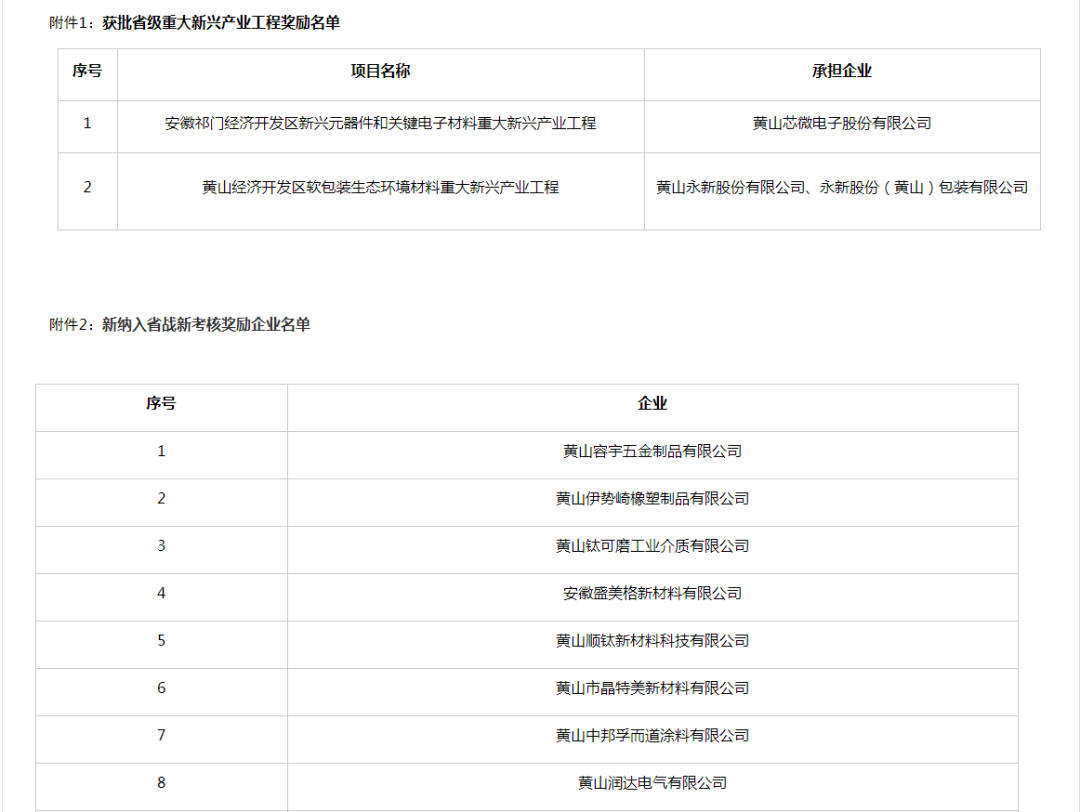The image size is (1080, 812).
Task: Select the cell '黄山永新股份有限公司、永新股份（黄山）包装有限公司'
Action: point(842,187)
